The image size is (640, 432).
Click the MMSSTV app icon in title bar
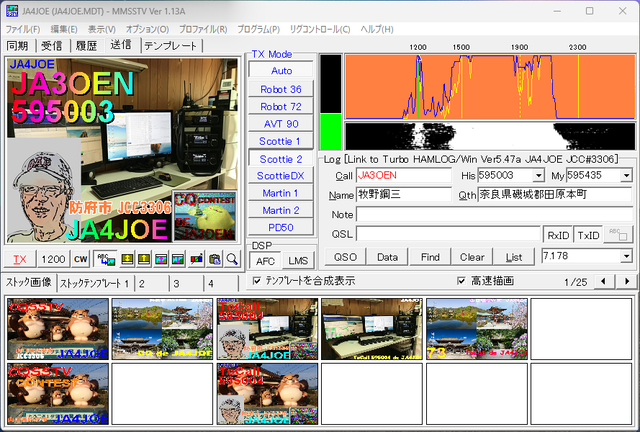(12, 11)
